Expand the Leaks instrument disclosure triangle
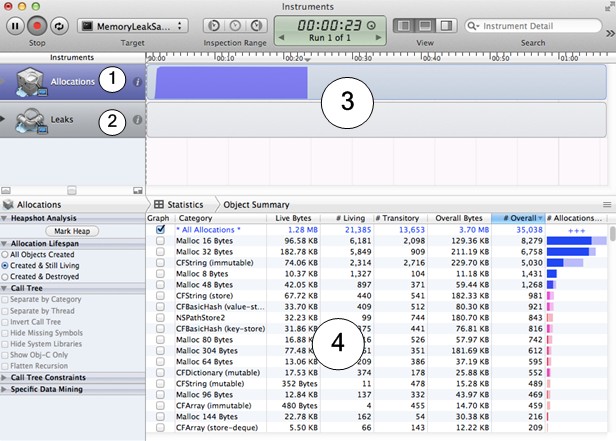The height and width of the screenshot is (441, 616). 3,119
